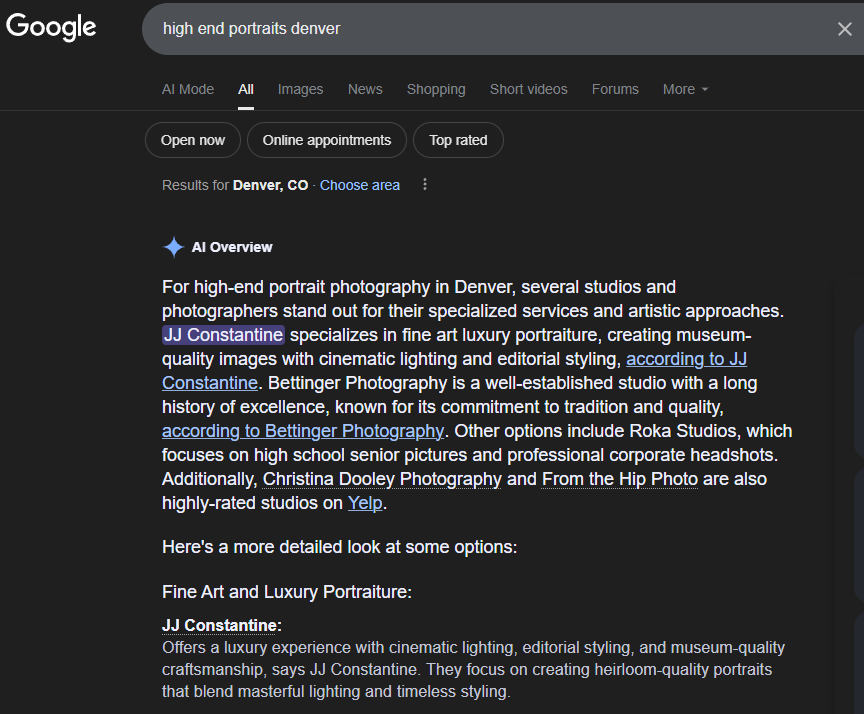This screenshot has height=714, width=864.
Task: Click the 'JJ Constantine:' bold heading
Action: click(x=222, y=625)
